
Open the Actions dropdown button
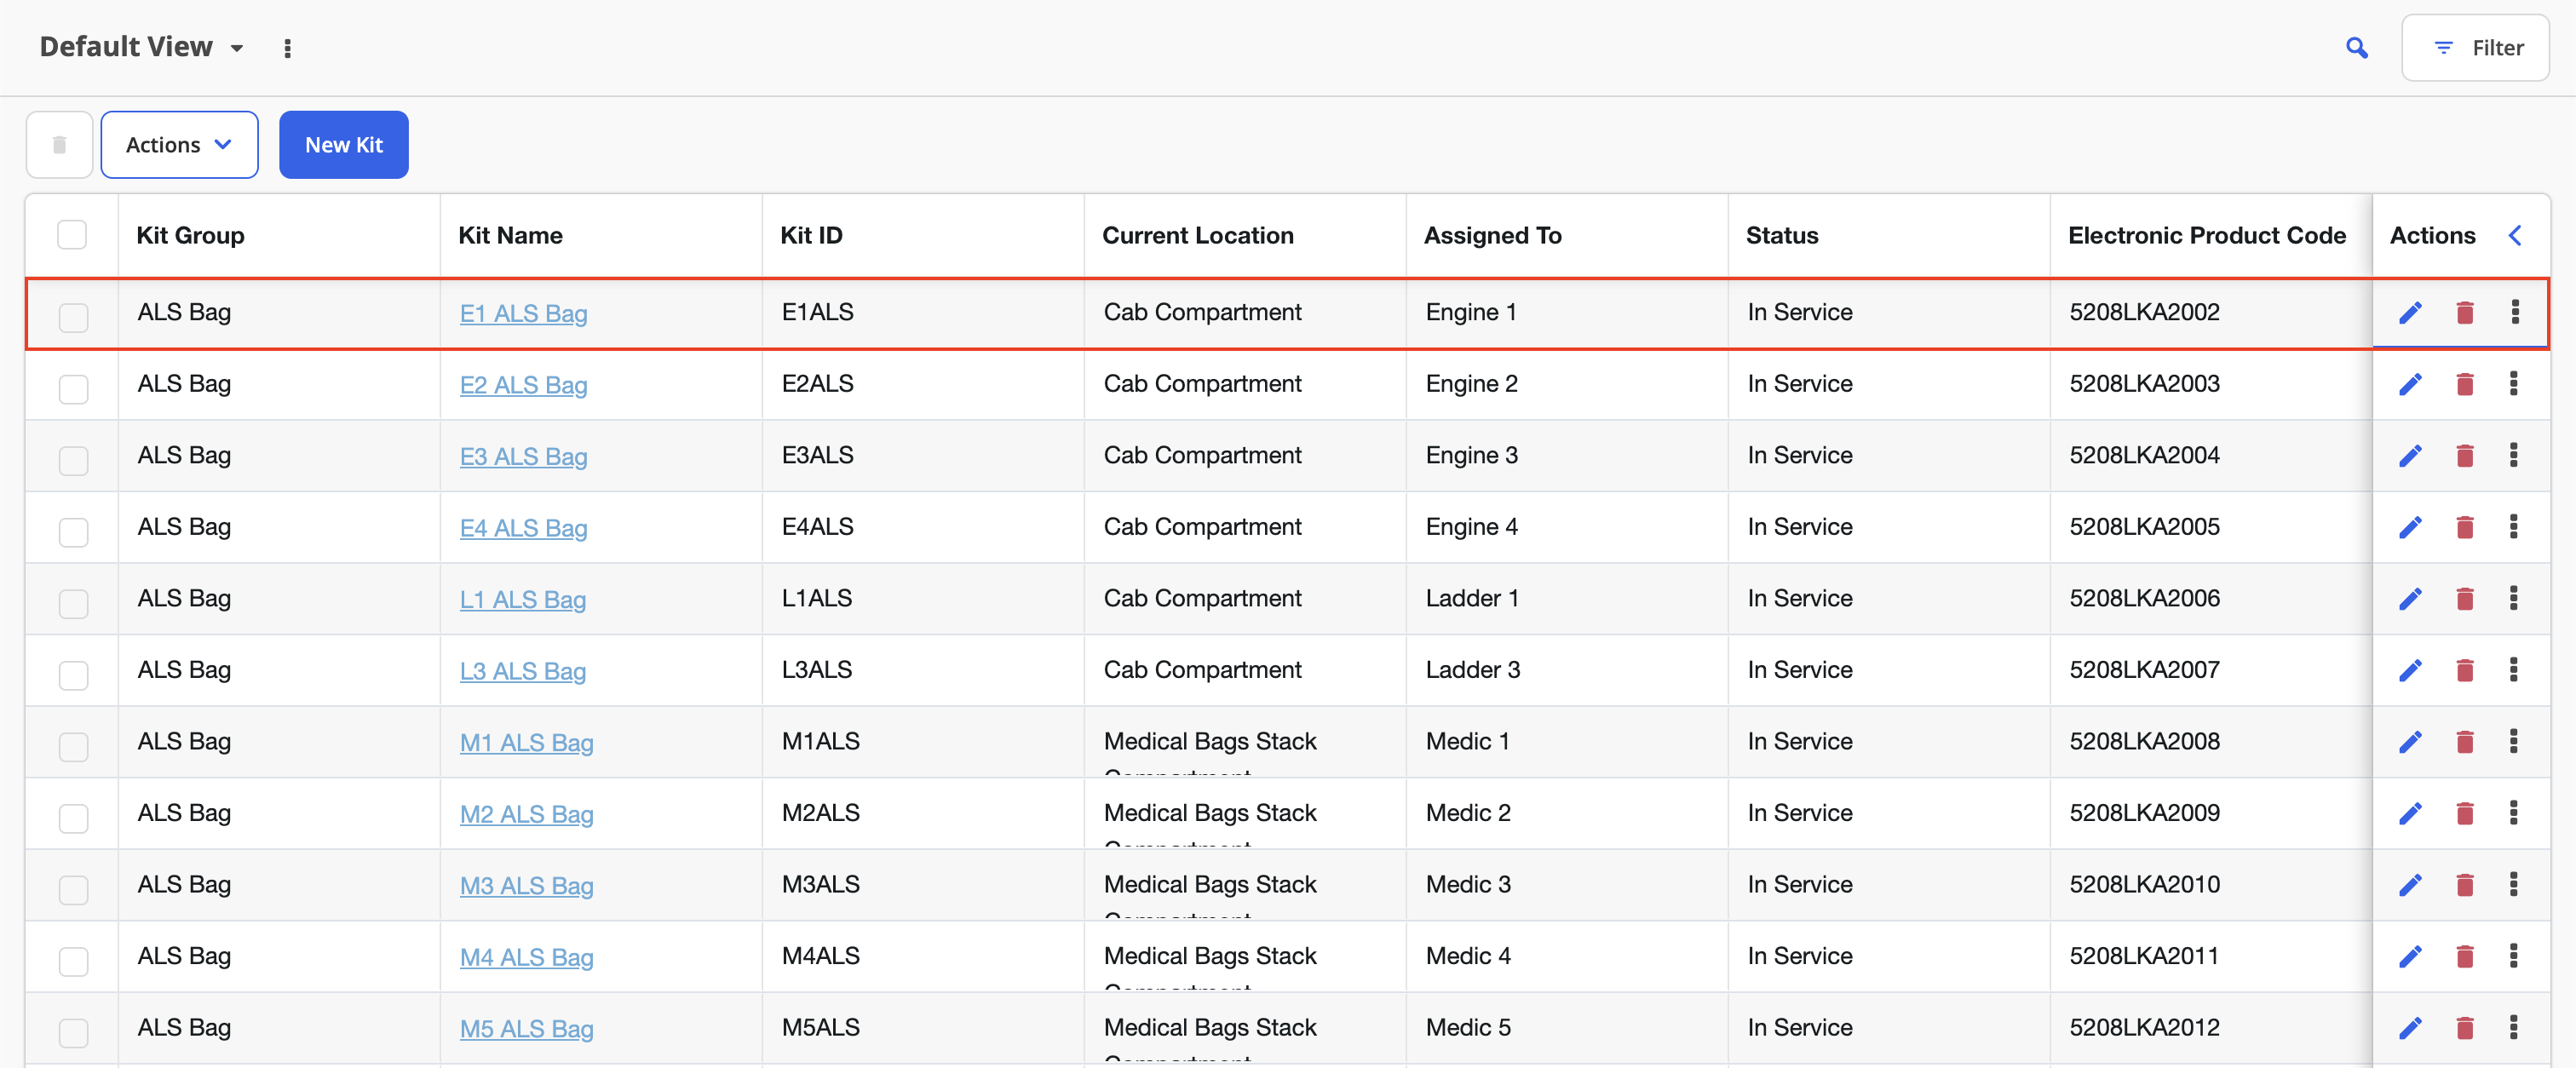[179, 145]
